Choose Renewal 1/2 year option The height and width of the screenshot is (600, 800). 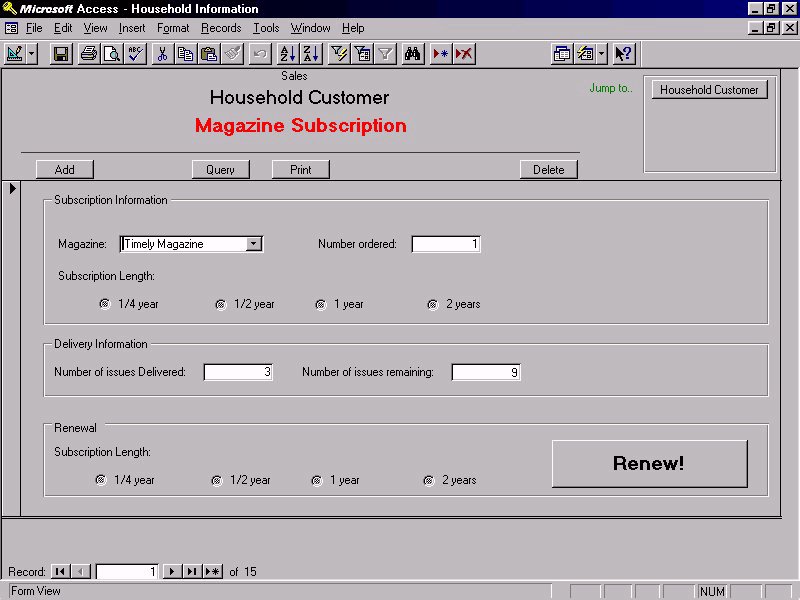[217, 481]
